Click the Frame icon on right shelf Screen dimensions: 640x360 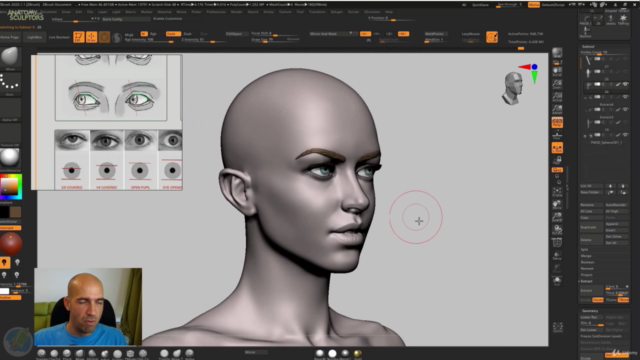pyautogui.click(x=557, y=192)
